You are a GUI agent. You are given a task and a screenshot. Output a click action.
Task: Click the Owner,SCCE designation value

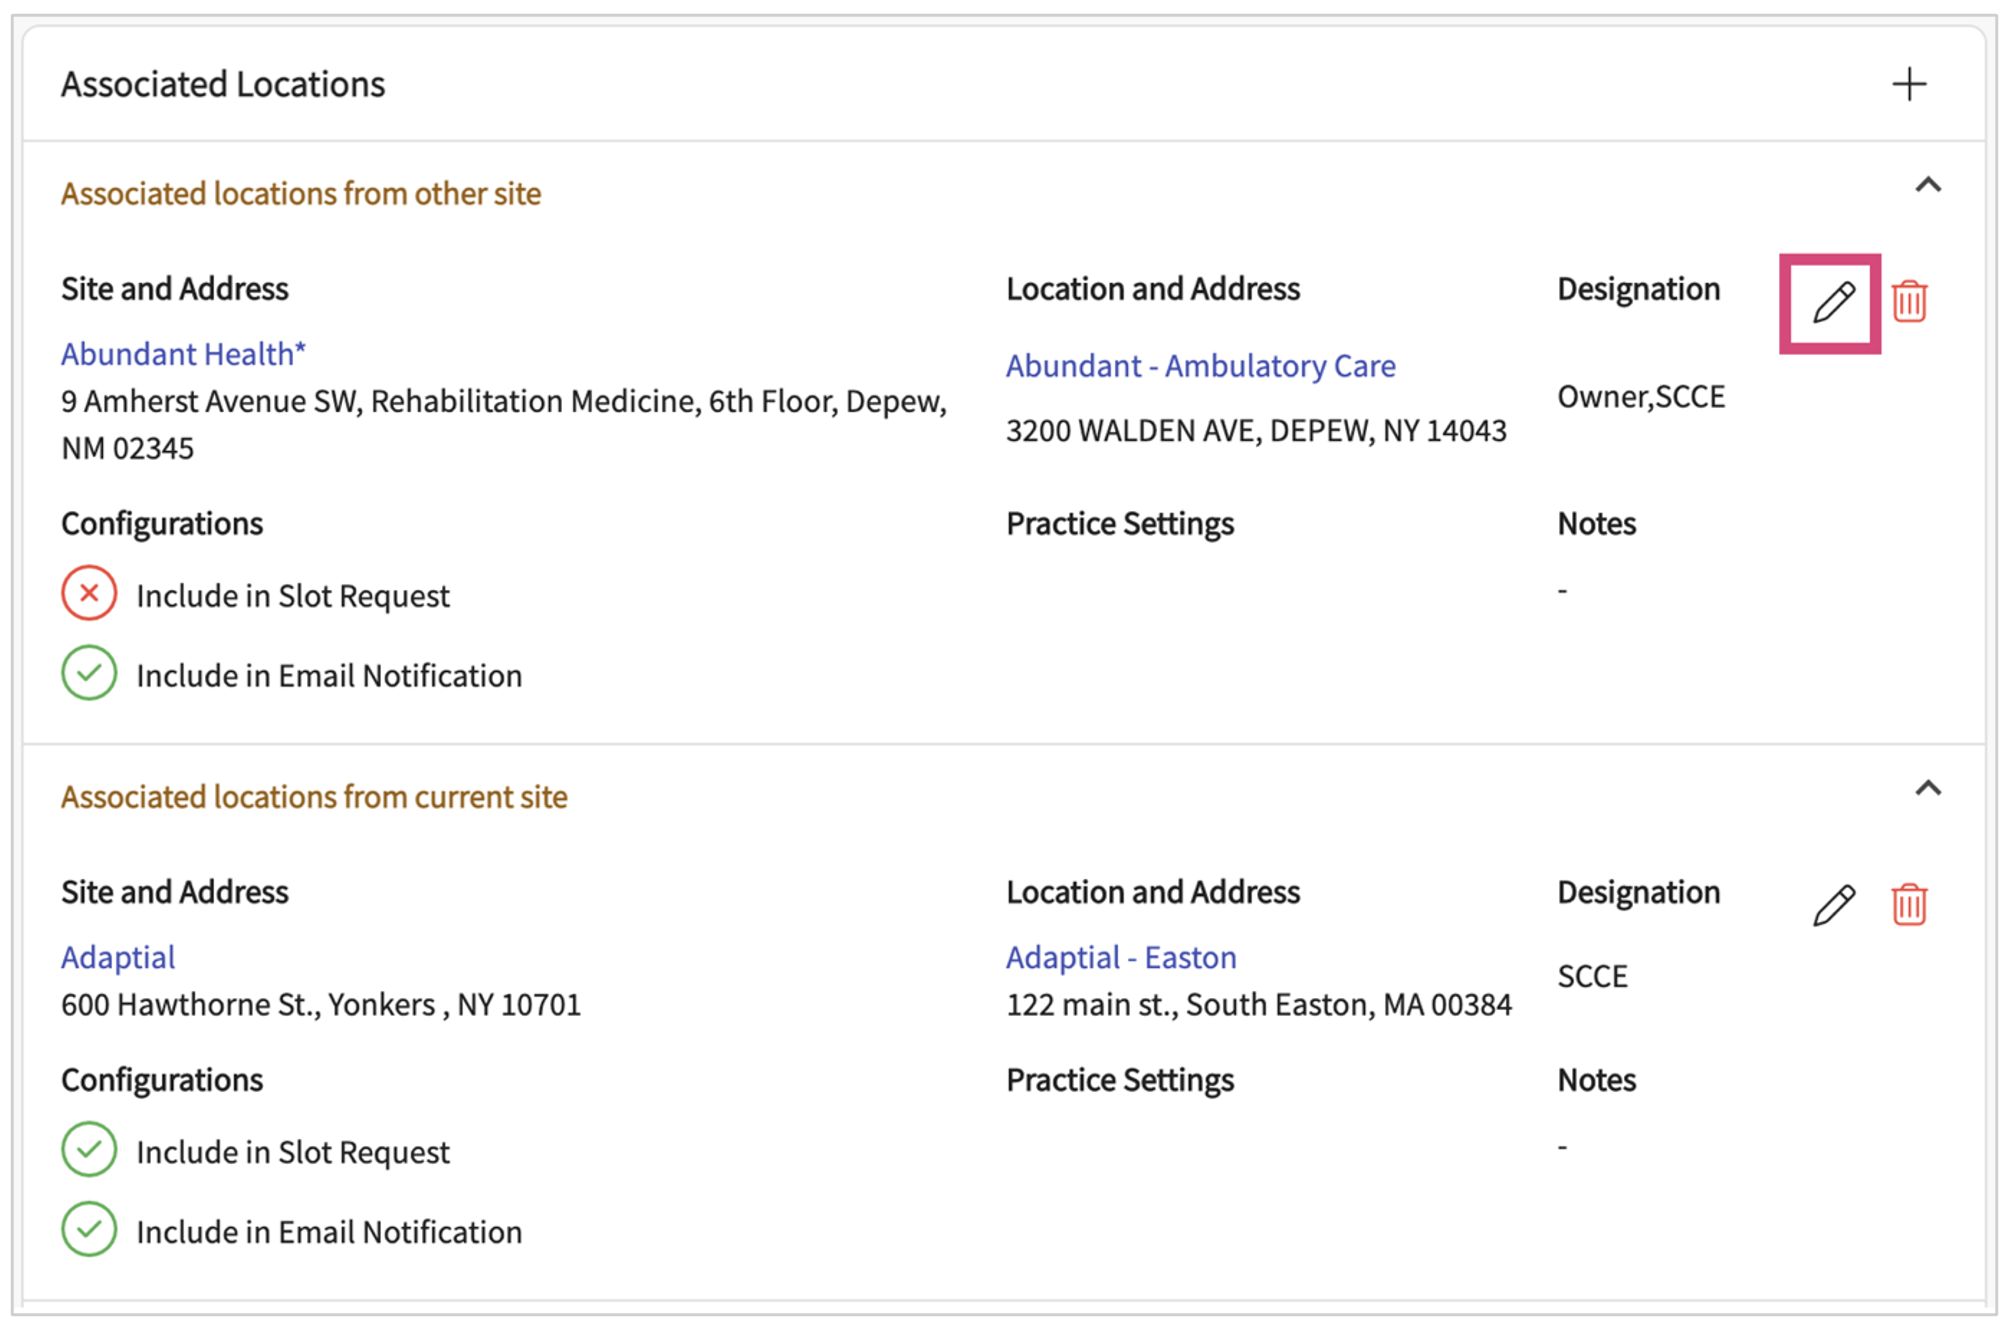click(x=1641, y=397)
